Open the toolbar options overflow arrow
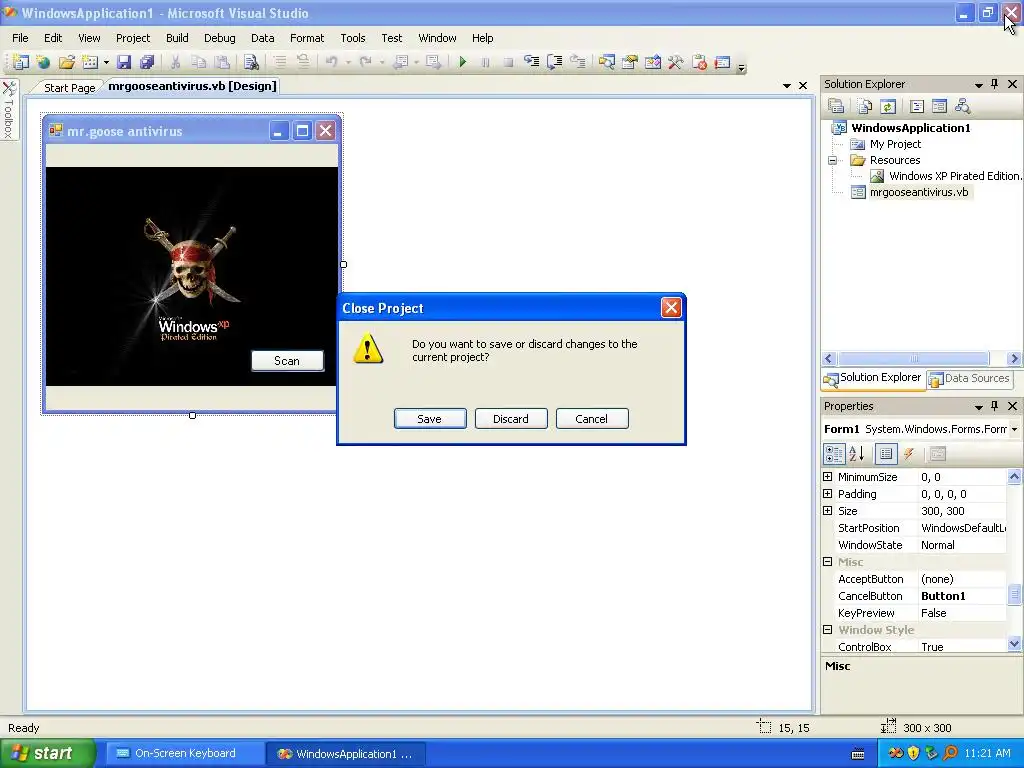This screenshot has width=1024, height=768. (x=741, y=67)
